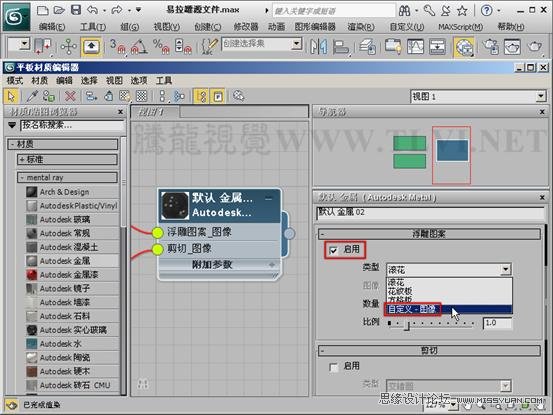Image resolution: width=553 pixels, height=415 pixels.
Task: Toggle the angle snap icon
Action: point(139,47)
